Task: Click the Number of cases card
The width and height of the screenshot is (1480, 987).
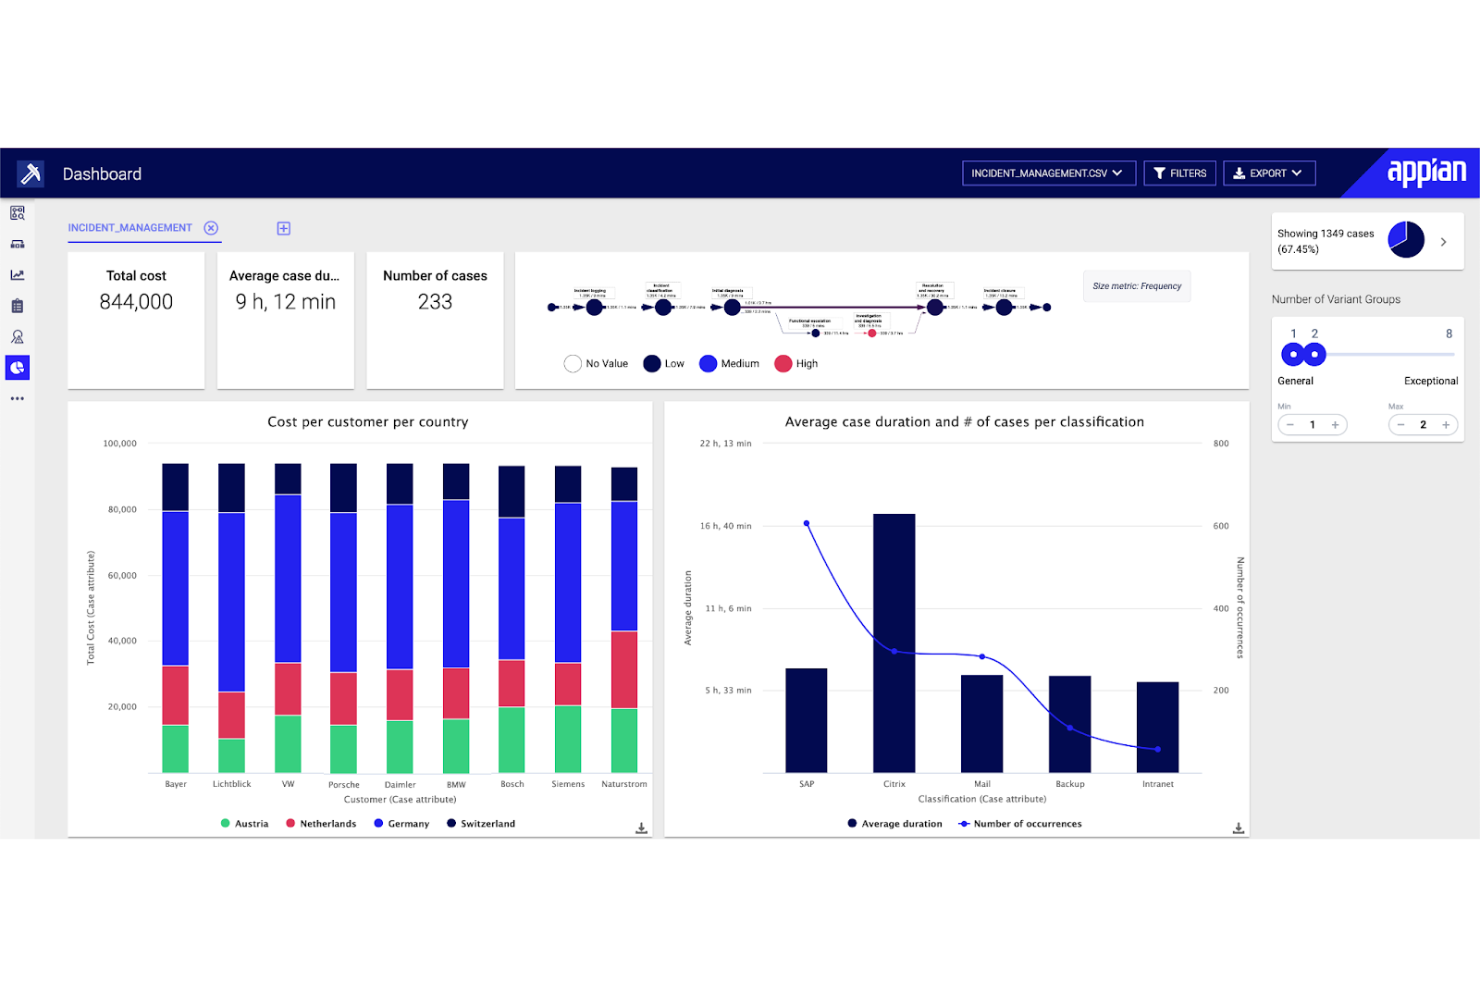Action: (x=435, y=320)
